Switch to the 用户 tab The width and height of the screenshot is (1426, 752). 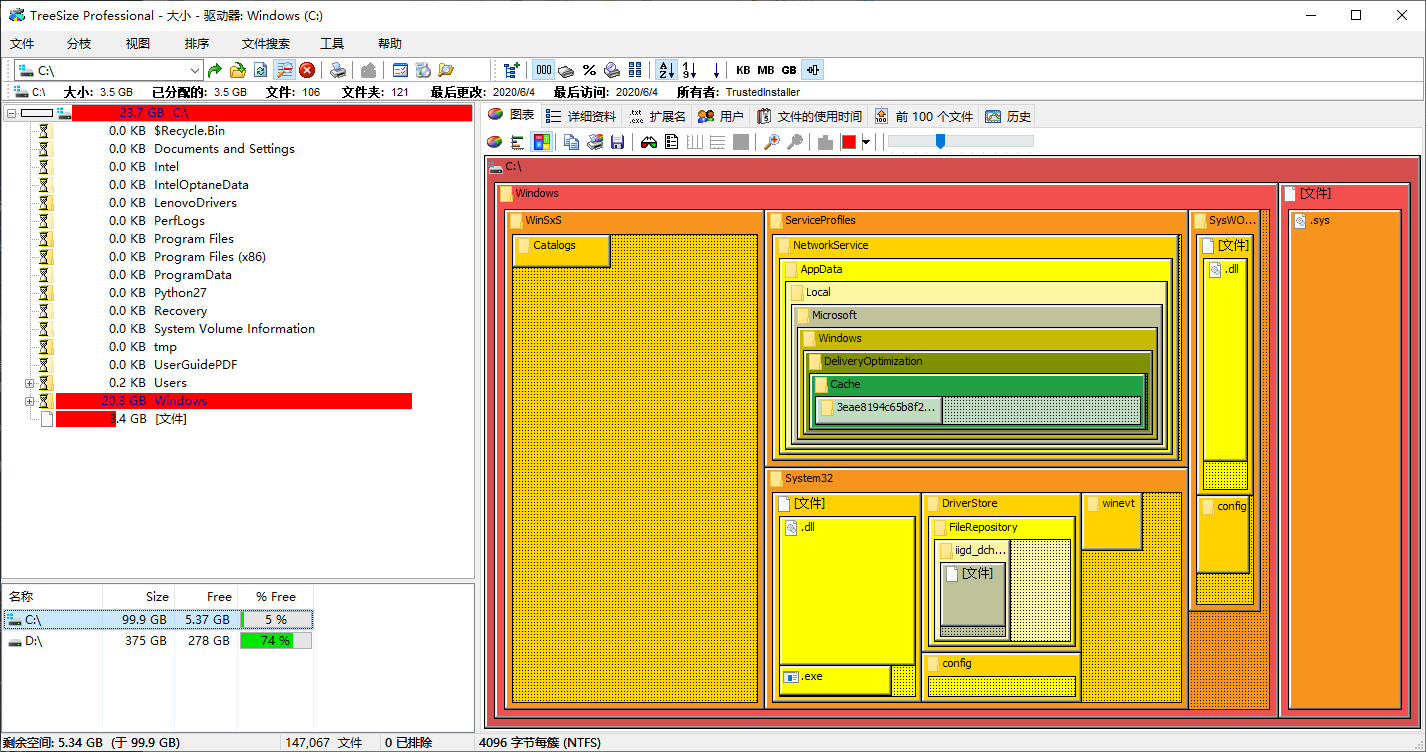pyautogui.click(x=721, y=116)
